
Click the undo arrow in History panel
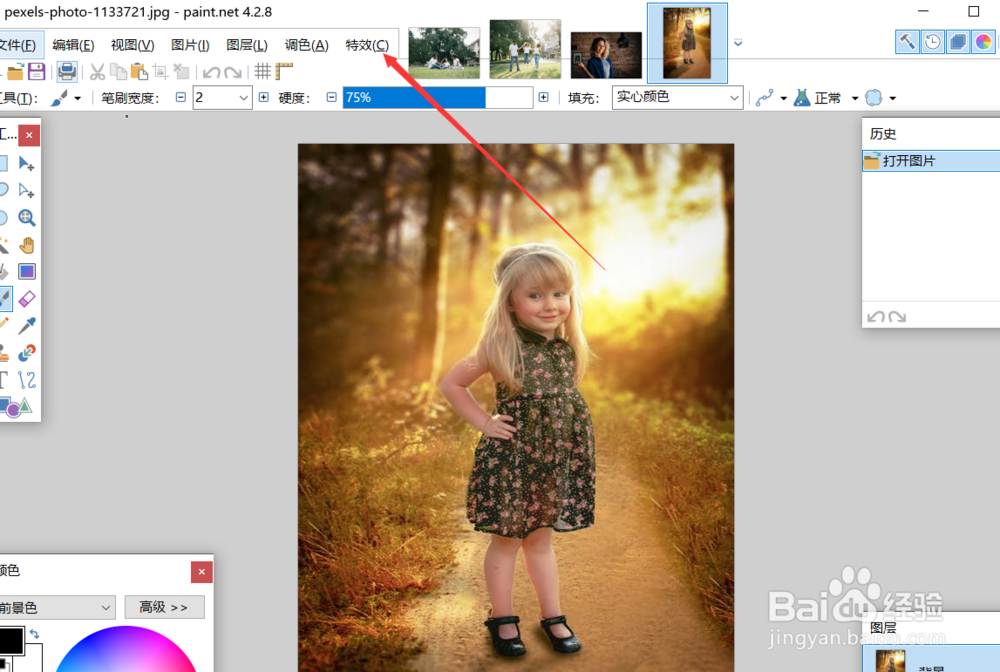[x=876, y=317]
